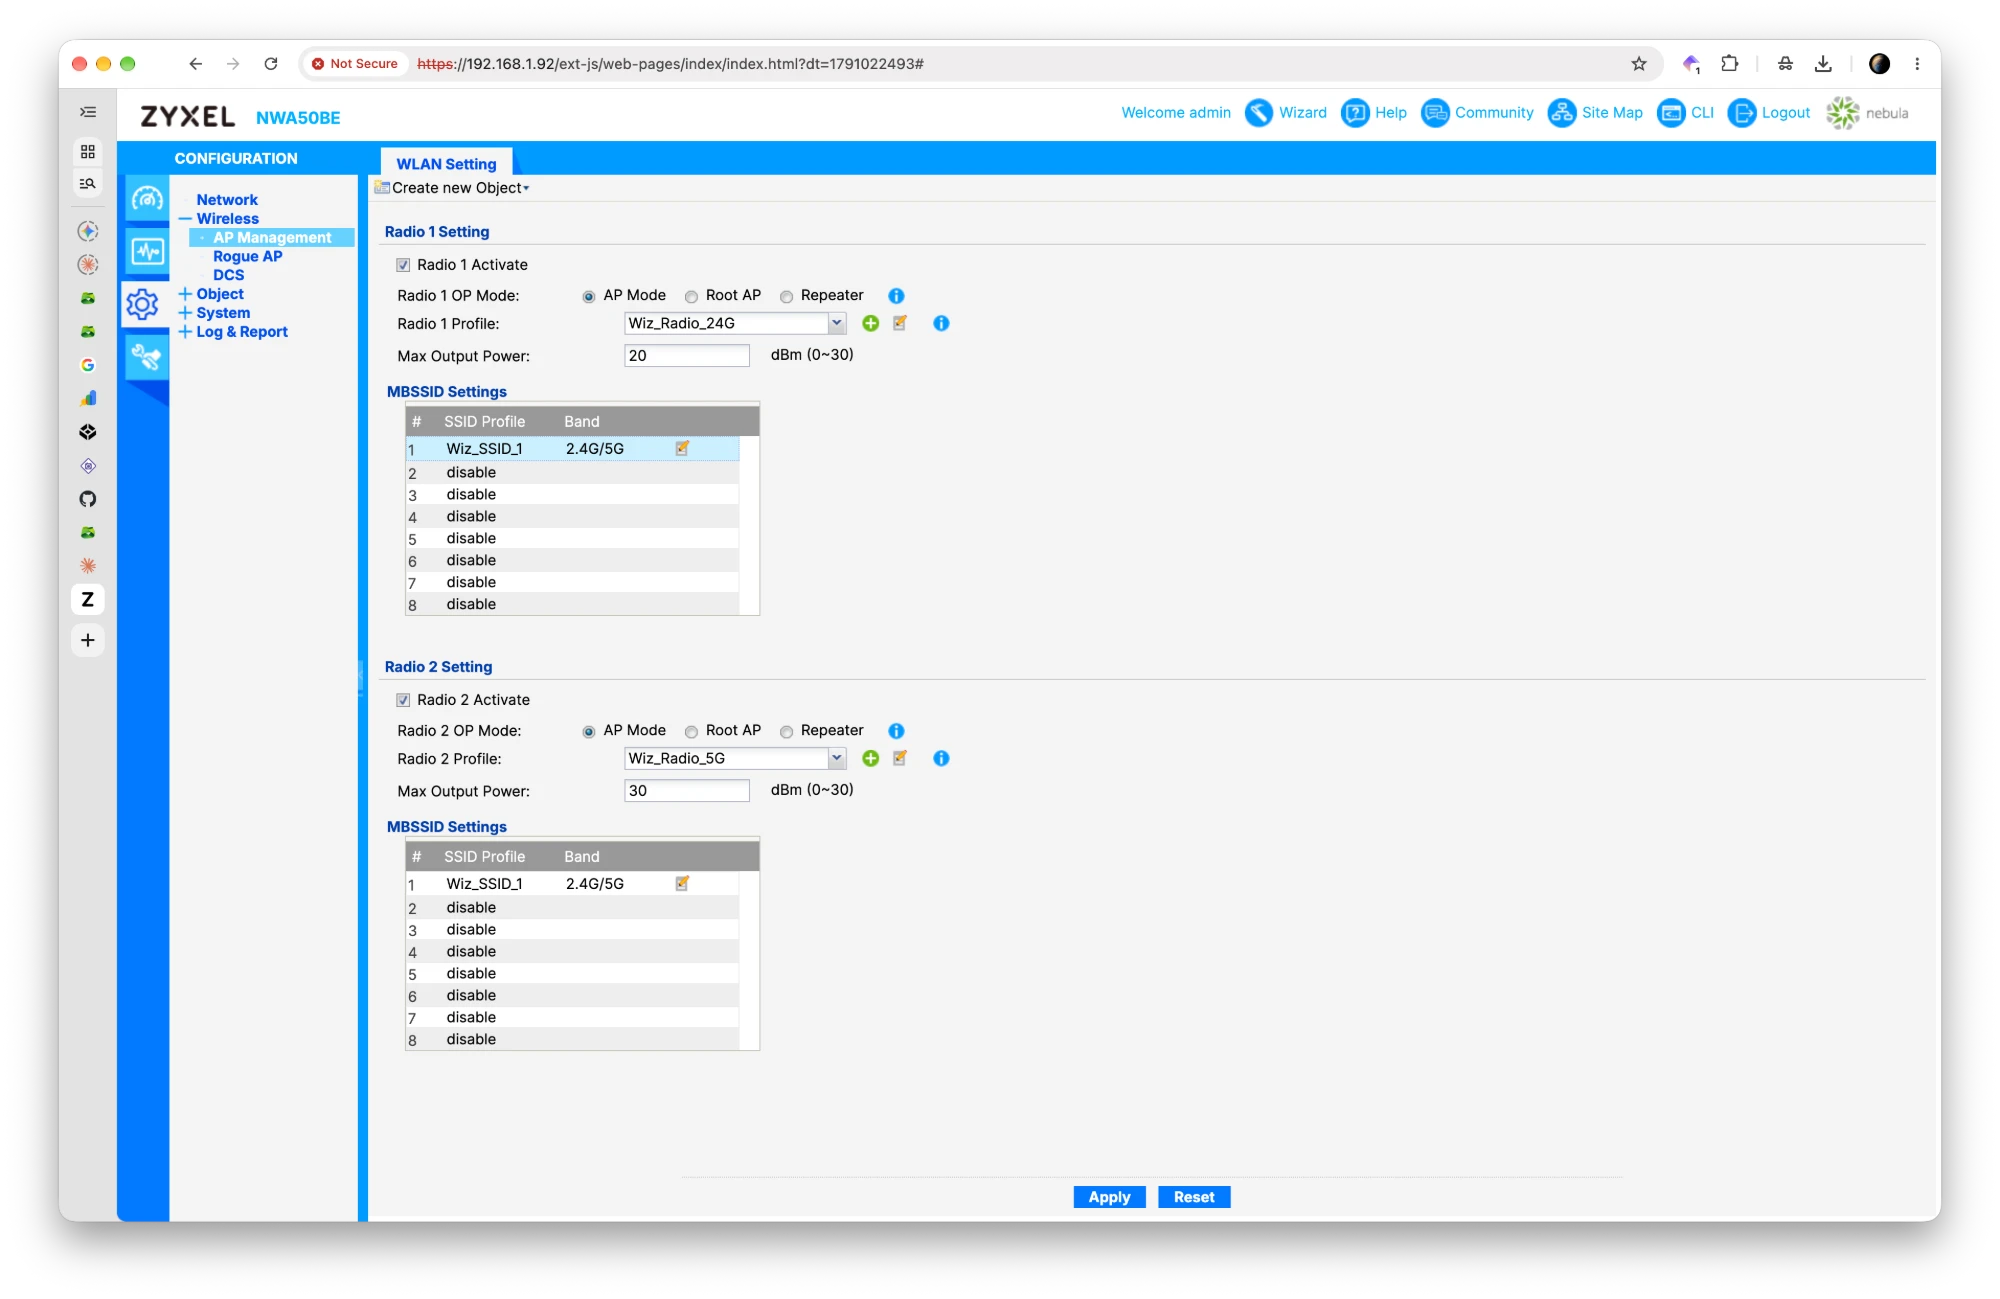Click the Radio 1 Max Output Power field
This screenshot has width=2000, height=1299.
click(x=687, y=356)
